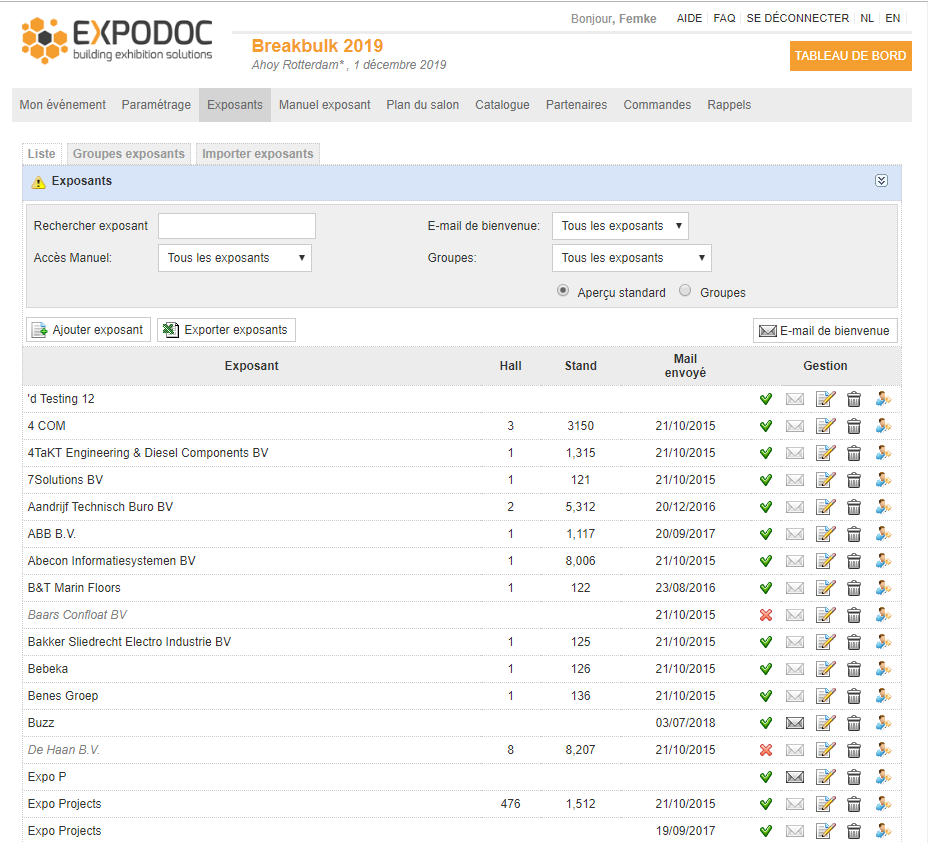Image resolution: width=928 pixels, height=843 pixels.
Task: Edit Bakker Sliedrecht Electro Industrie BV entry
Action: tap(826, 642)
